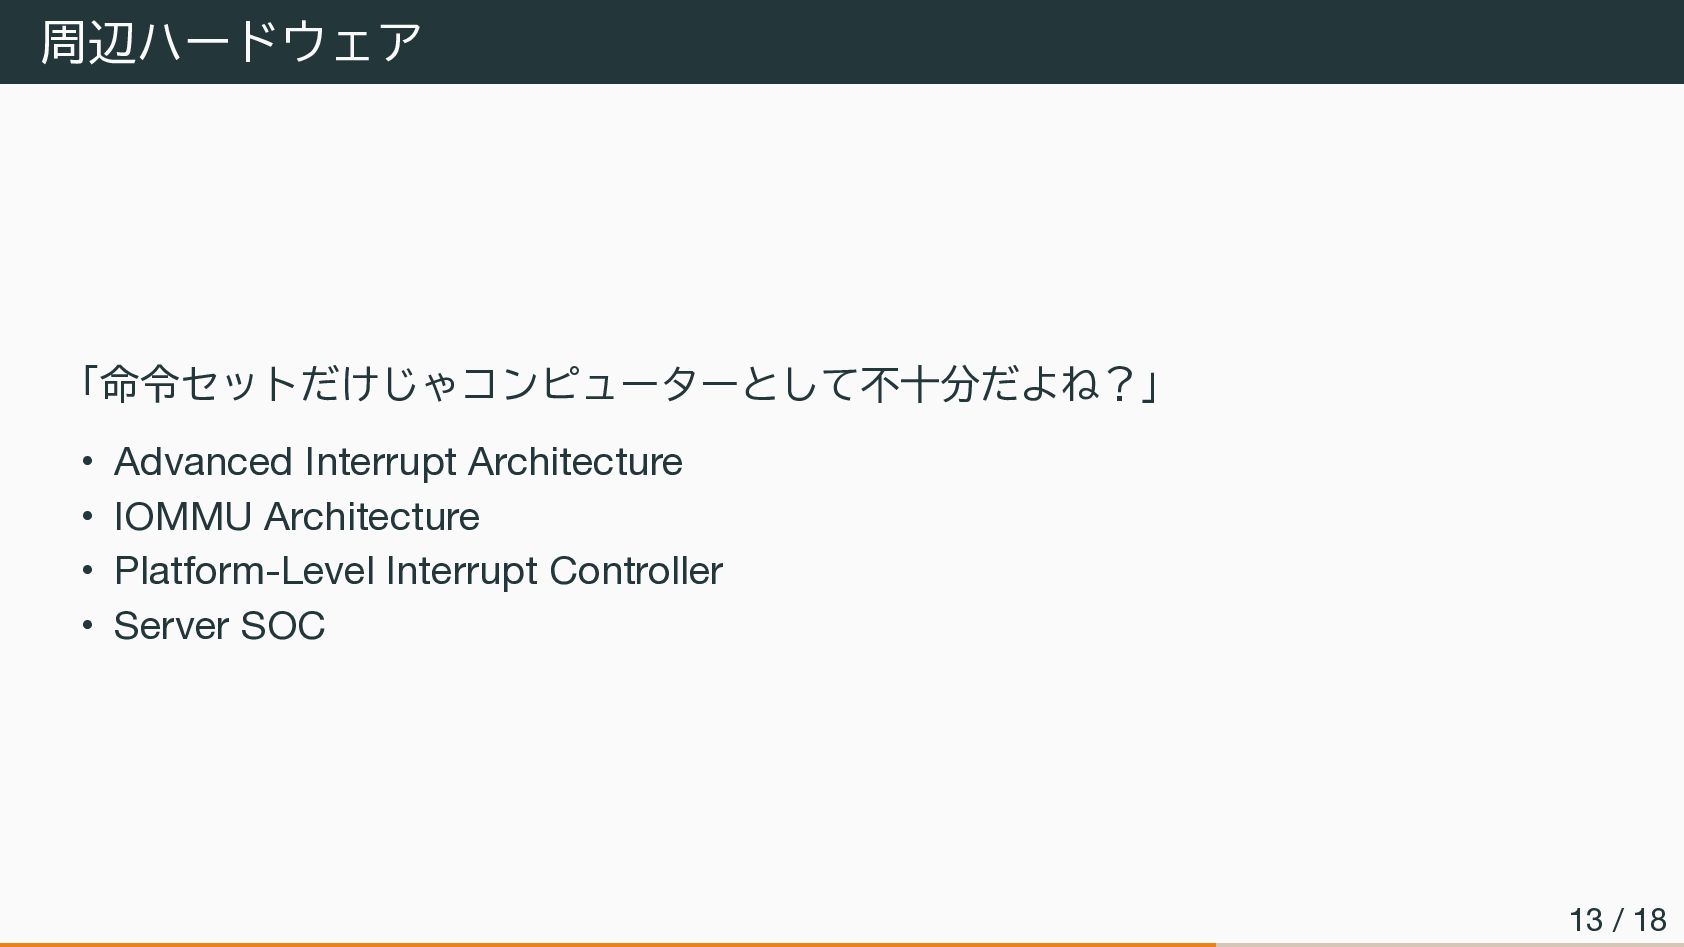Click the opening bracket 「 of the quote
1684x947 pixels.
89,382
